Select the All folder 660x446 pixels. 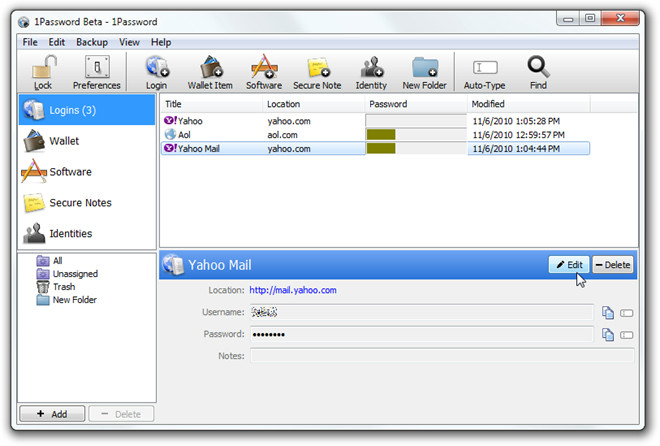49,260
